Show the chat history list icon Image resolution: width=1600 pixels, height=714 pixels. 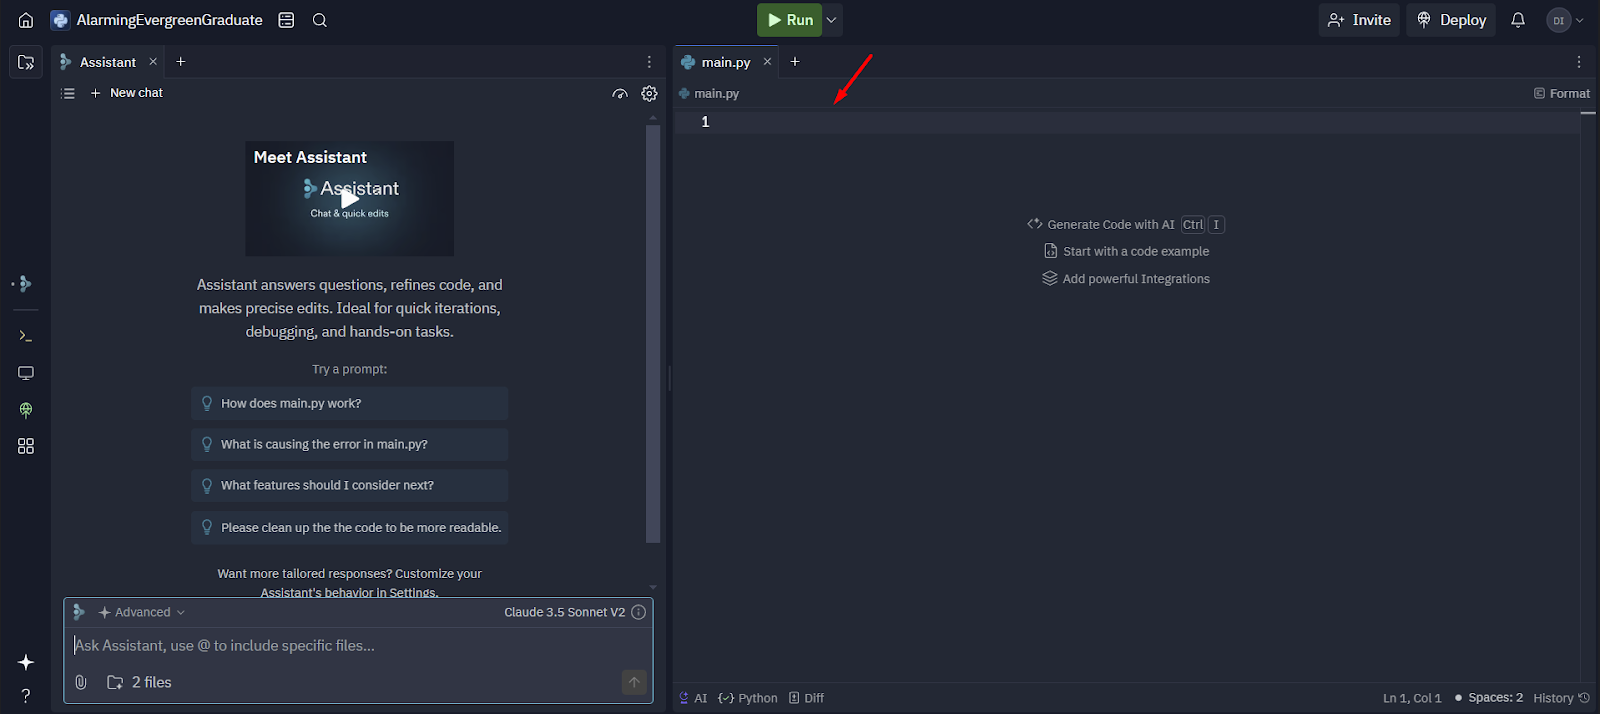[68, 93]
